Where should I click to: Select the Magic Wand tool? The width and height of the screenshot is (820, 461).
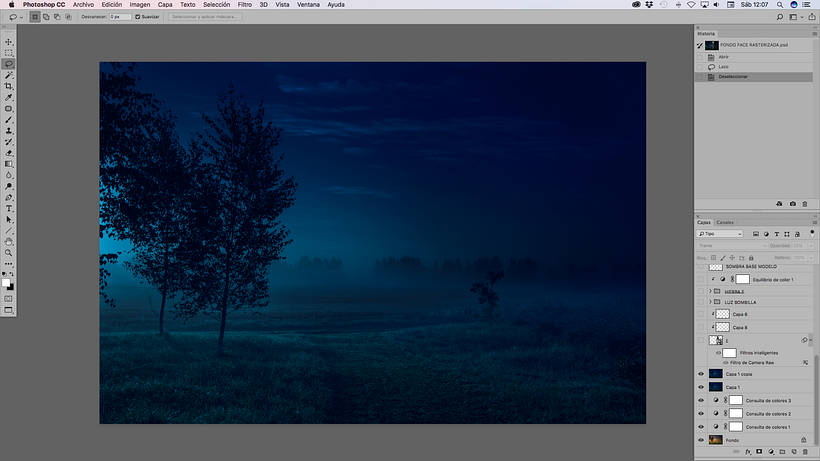[x=9, y=75]
